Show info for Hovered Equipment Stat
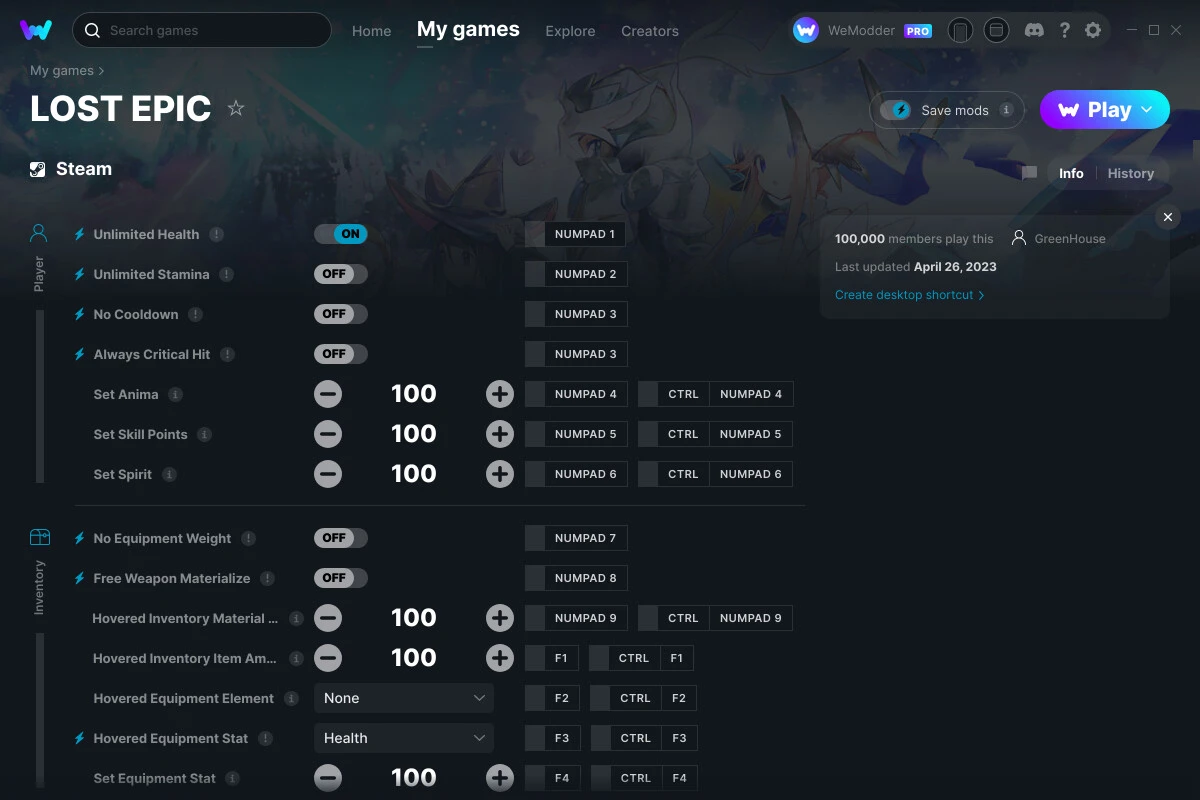The image size is (1200, 800). click(x=265, y=738)
